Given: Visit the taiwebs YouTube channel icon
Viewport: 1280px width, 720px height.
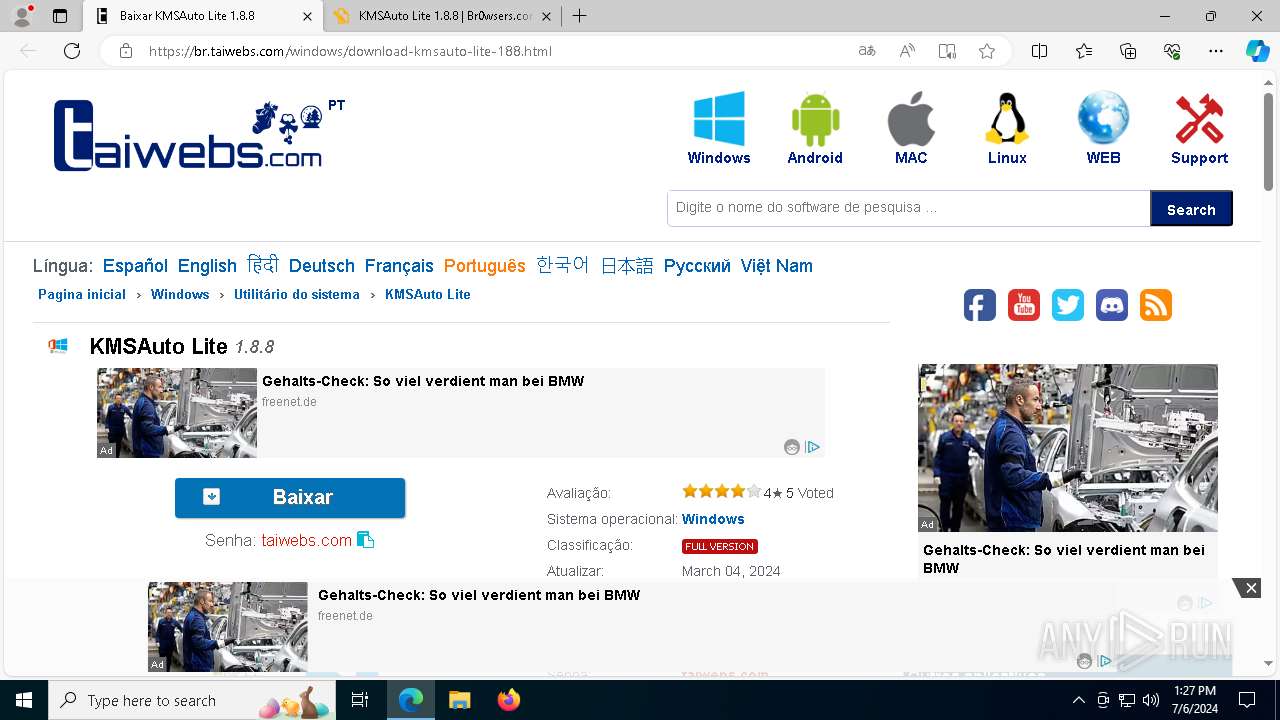Looking at the screenshot, I should click(x=1024, y=305).
